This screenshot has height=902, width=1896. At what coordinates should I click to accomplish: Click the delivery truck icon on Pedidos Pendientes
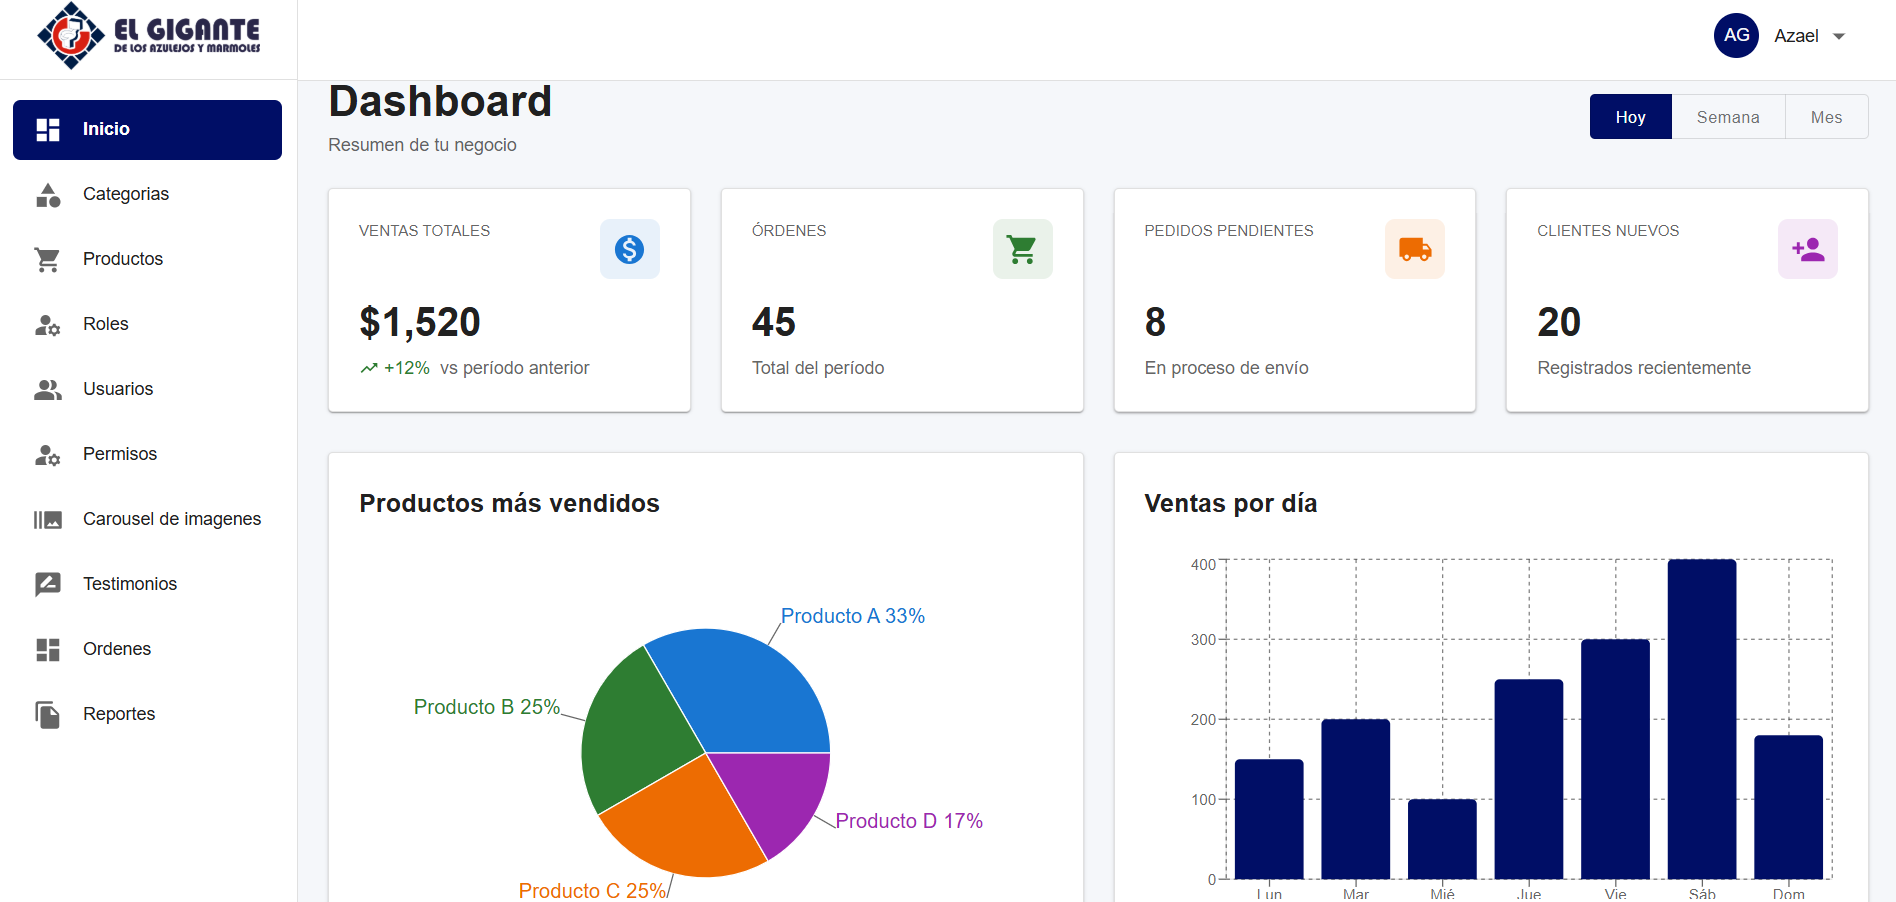1414,249
